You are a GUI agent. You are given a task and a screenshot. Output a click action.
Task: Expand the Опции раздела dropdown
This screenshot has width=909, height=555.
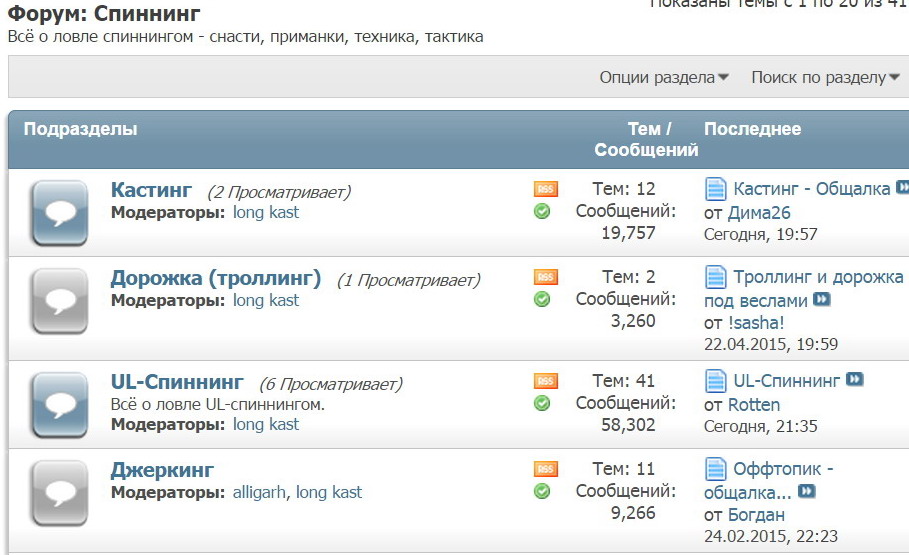[664, 77]
